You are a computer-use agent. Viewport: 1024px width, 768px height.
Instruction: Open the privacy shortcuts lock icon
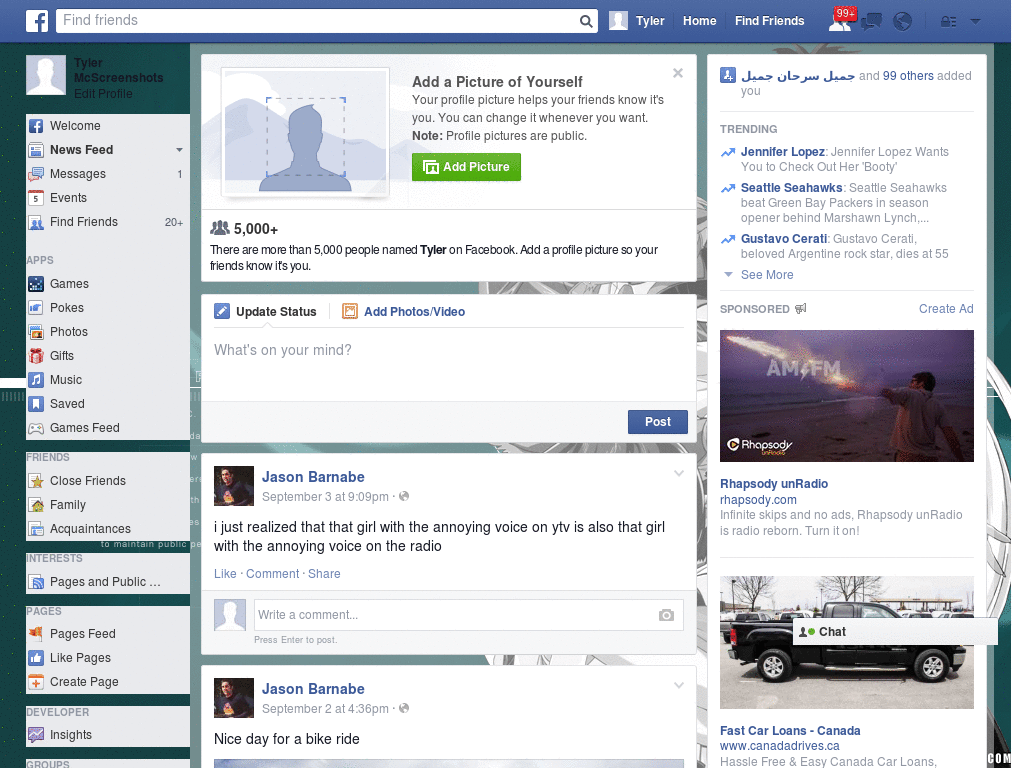[948, 22]
